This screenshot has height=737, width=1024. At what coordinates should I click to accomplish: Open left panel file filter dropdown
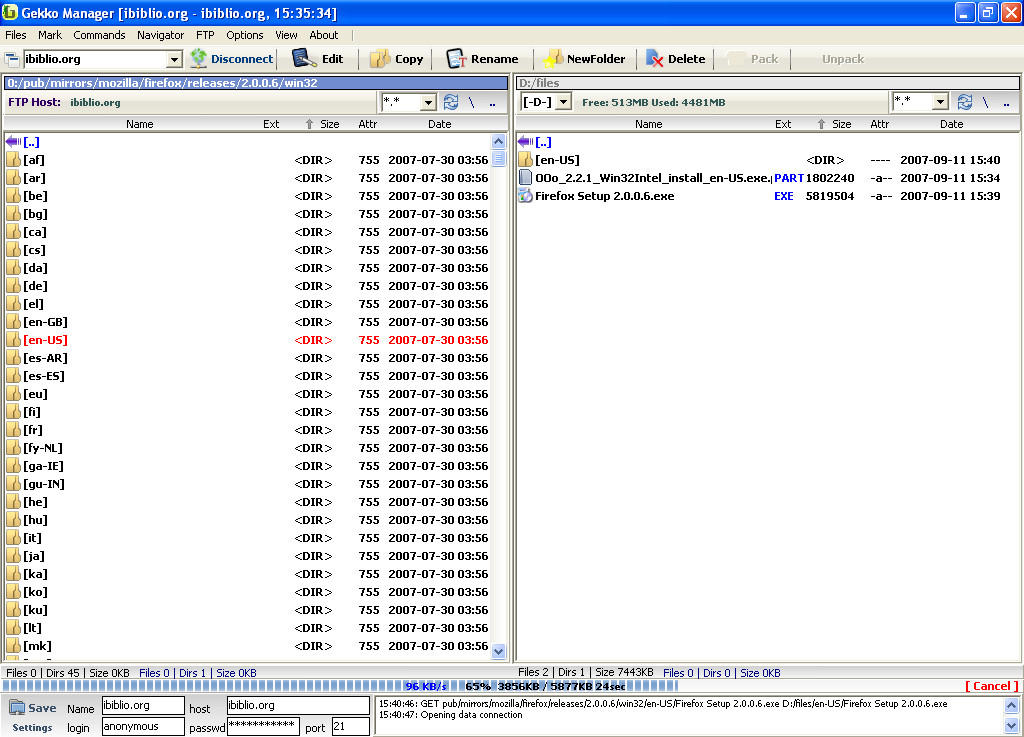tap(428, 102)
